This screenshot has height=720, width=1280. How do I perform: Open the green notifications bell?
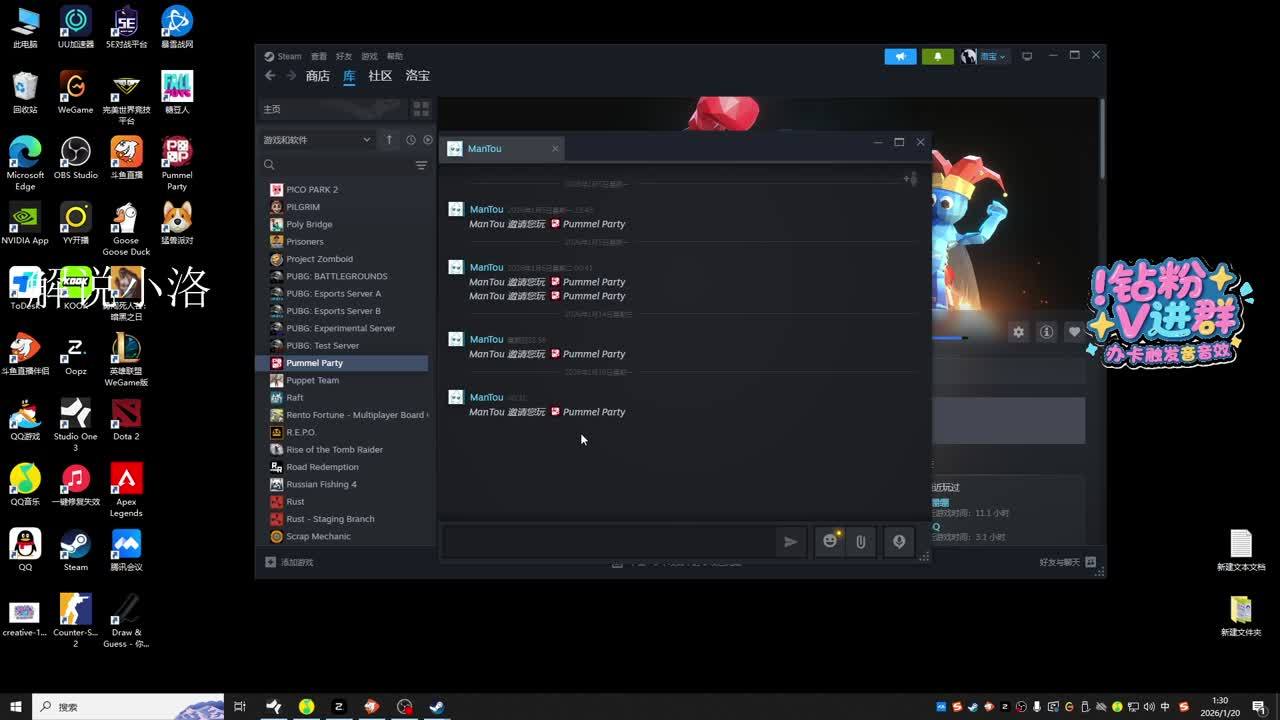pos(937,56)
